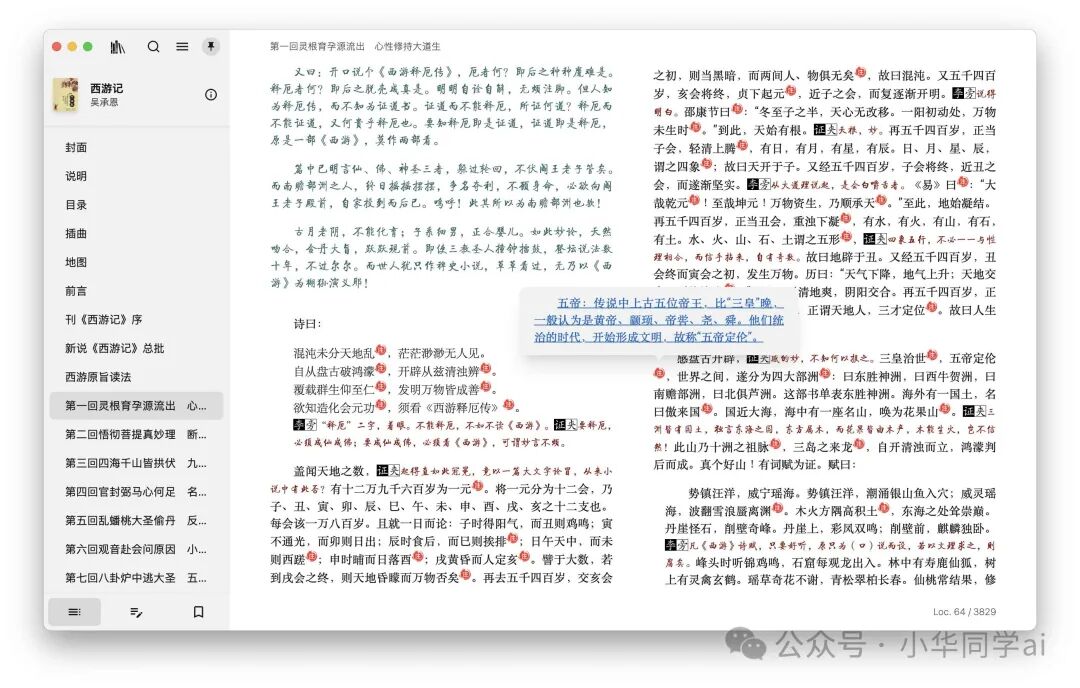Select 第六回观音赴会问原因 chapter
The width and height of the screenshot is (1080, 688).
136,550
